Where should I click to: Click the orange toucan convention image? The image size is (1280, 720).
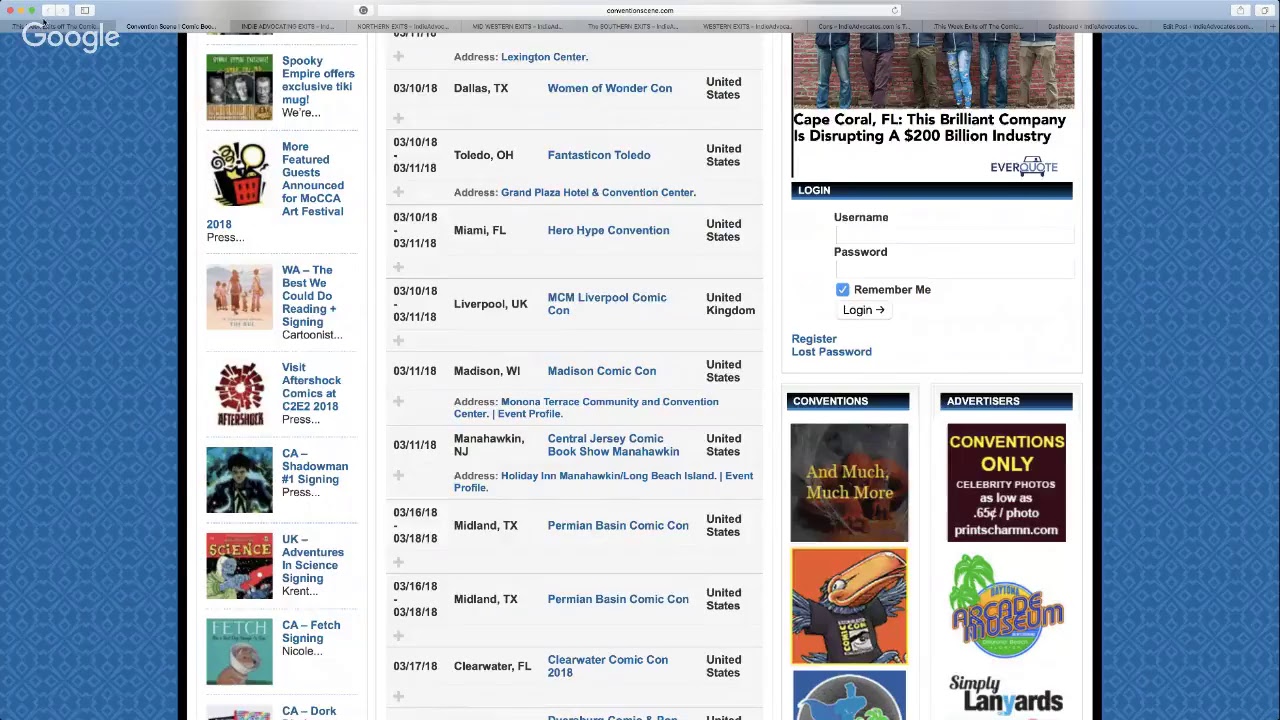coord(849,606)
